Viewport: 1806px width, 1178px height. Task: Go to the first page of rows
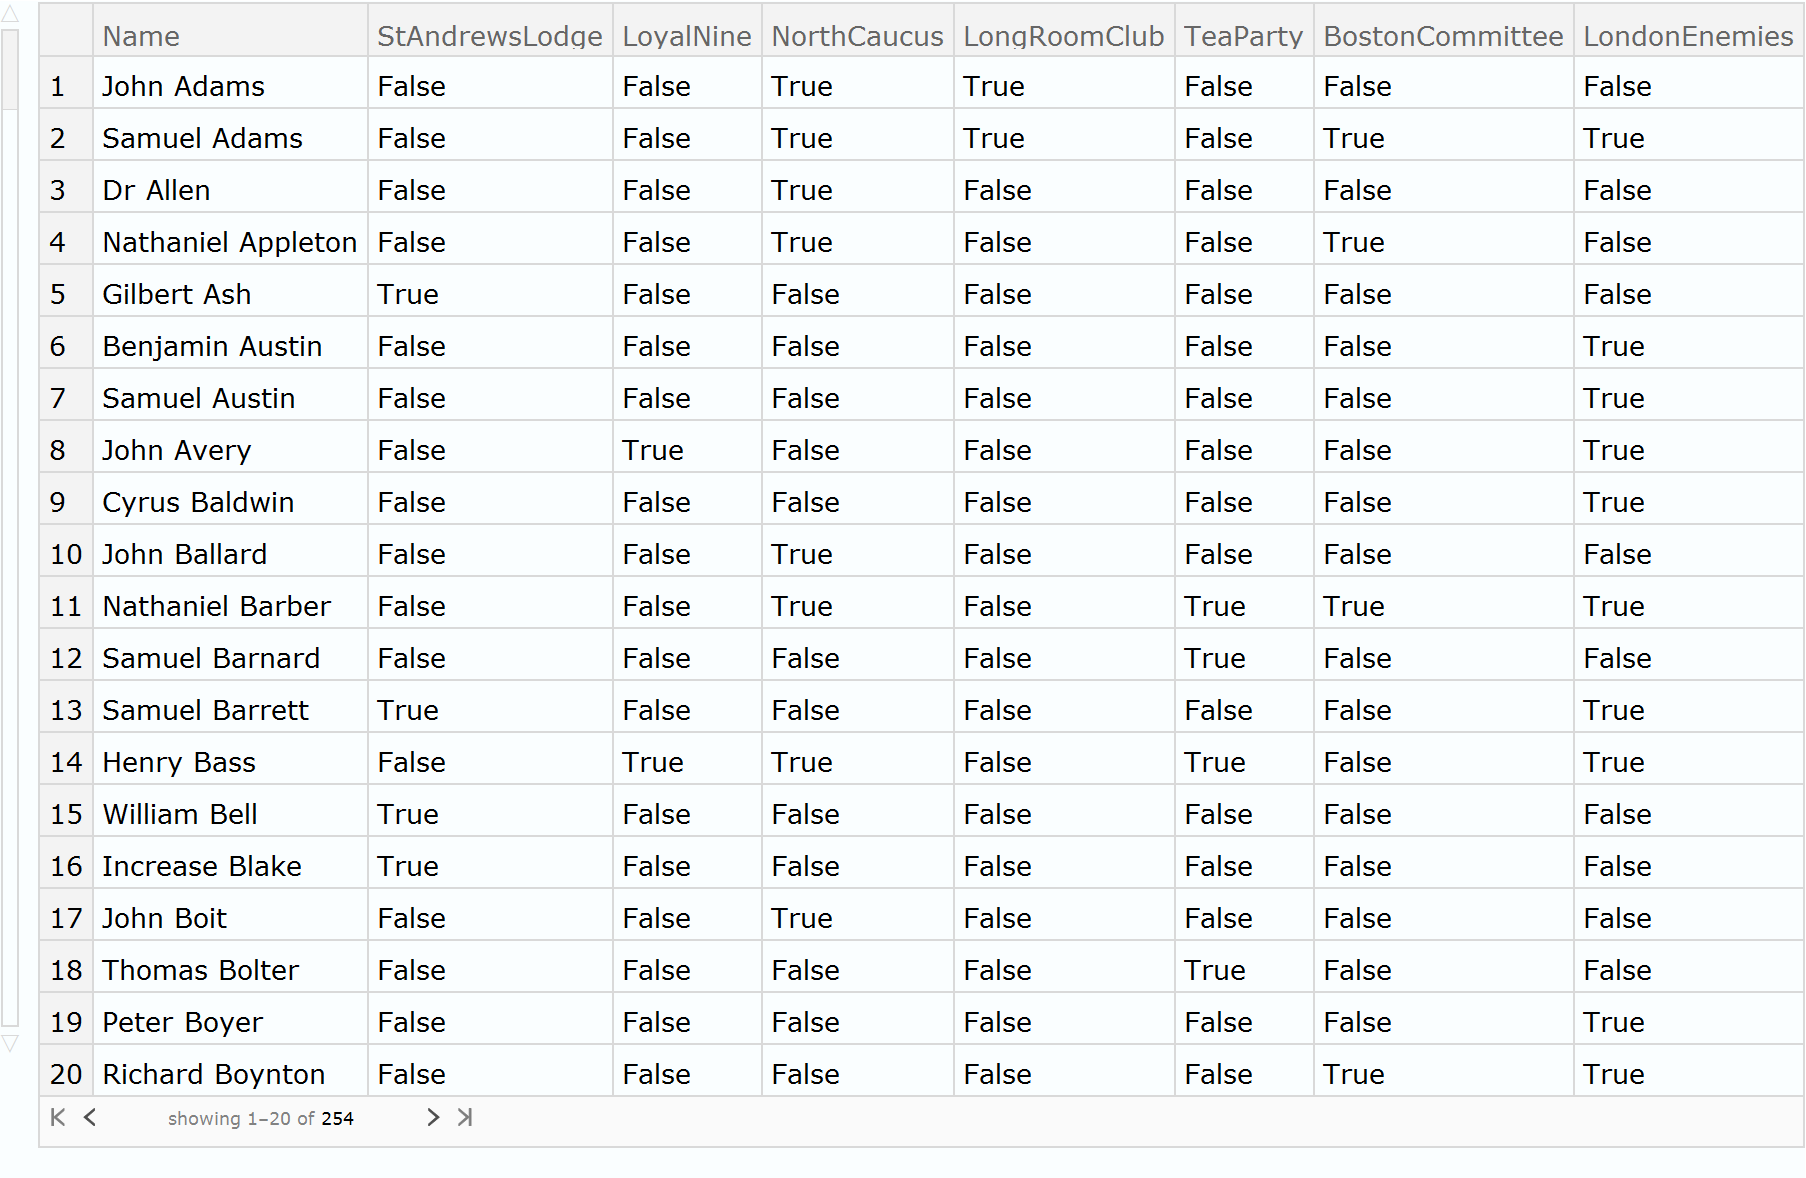[58, 1118]
